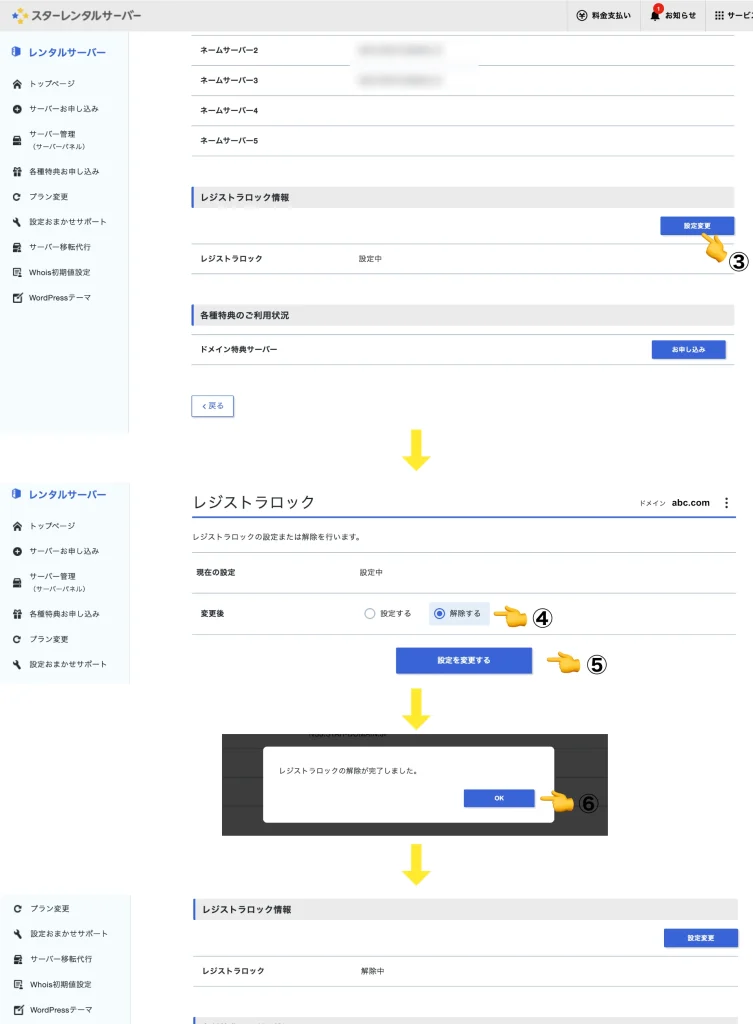Image resolution: width=753 pixels, height=1024 pixels.
Task: Open Whois初期値設定 in top sidebar
Action: pyautogui.click(x=60, y=272)
